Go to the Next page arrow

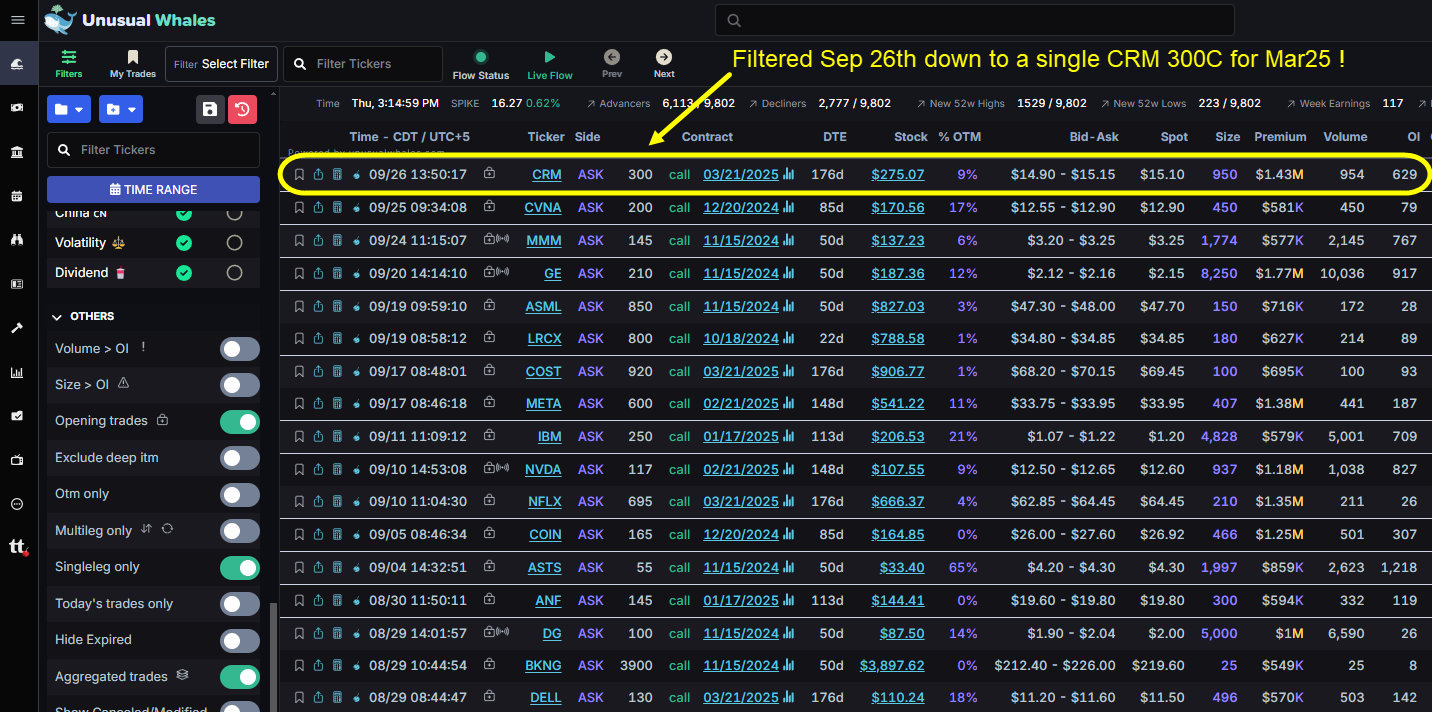[664, 65]
